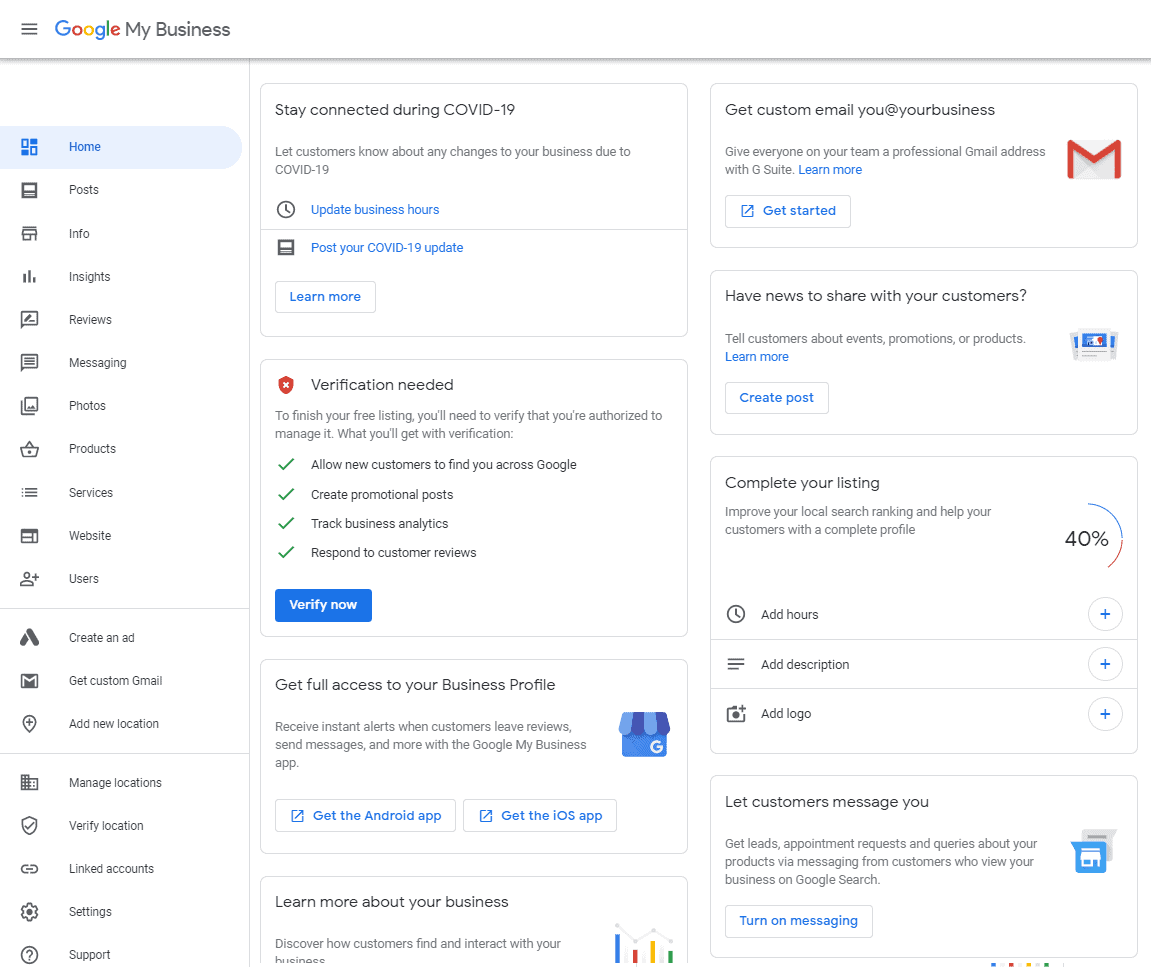
Task: Open Posts in the navigation menu
Action: coord(84,190)
